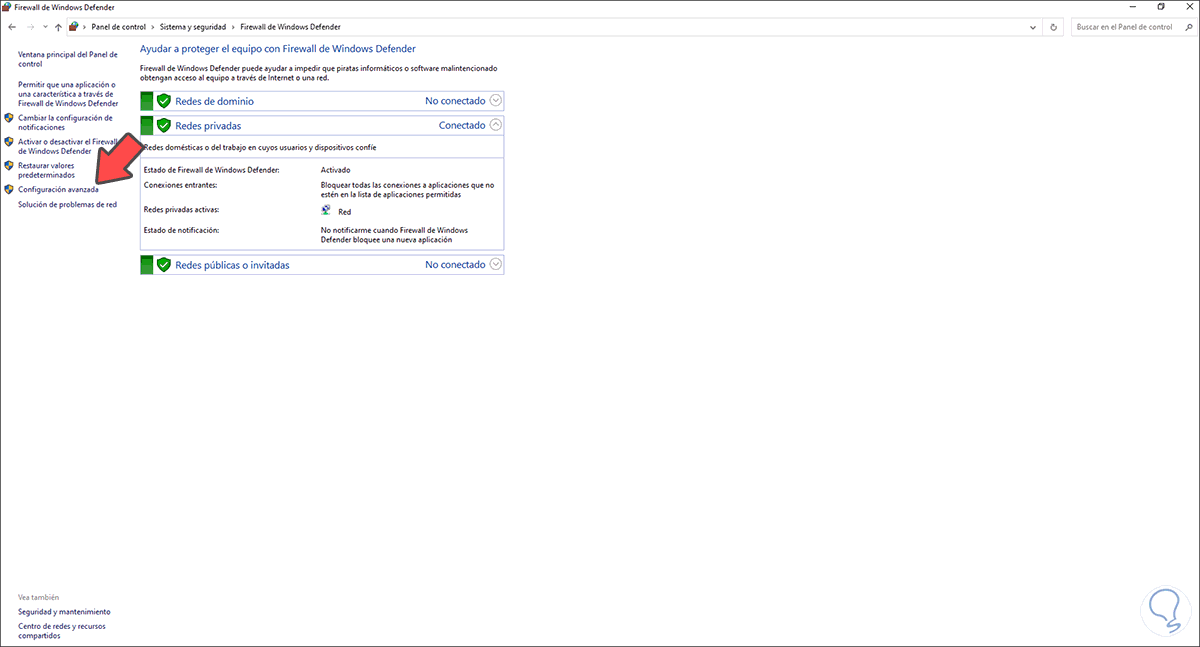This screenshot has width=1200, height=647.
Task: Collapse the 'Redes privadas' section chevron
Action: 496,125
